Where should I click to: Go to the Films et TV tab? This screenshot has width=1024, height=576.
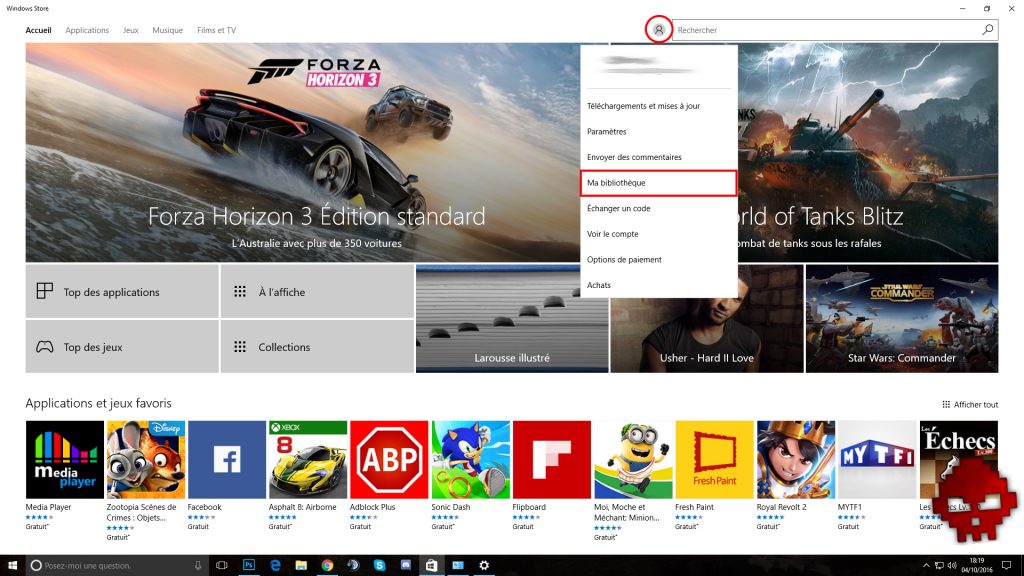pyautogui.click(x=216, y=30)
